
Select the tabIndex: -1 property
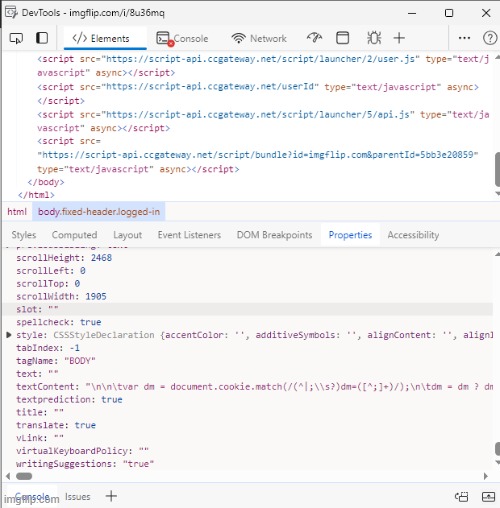tap(48, 348)
